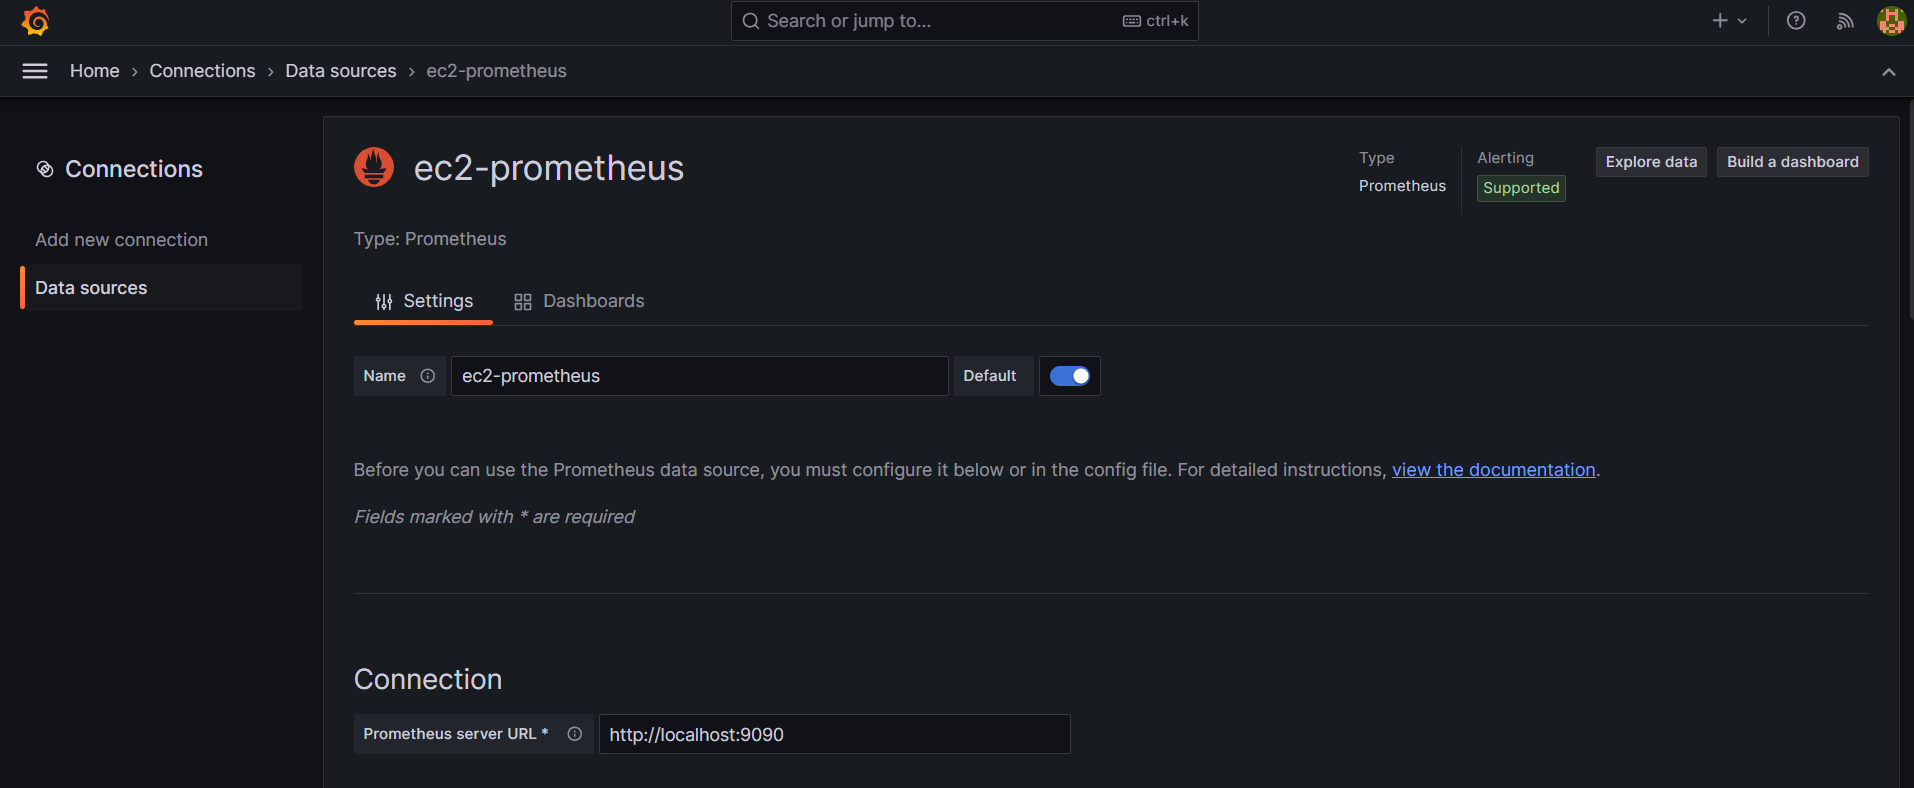This screenshot has height=788, width=1914.
Task: Click the Prometheus server URL label
Action: (x=456, y=734)
